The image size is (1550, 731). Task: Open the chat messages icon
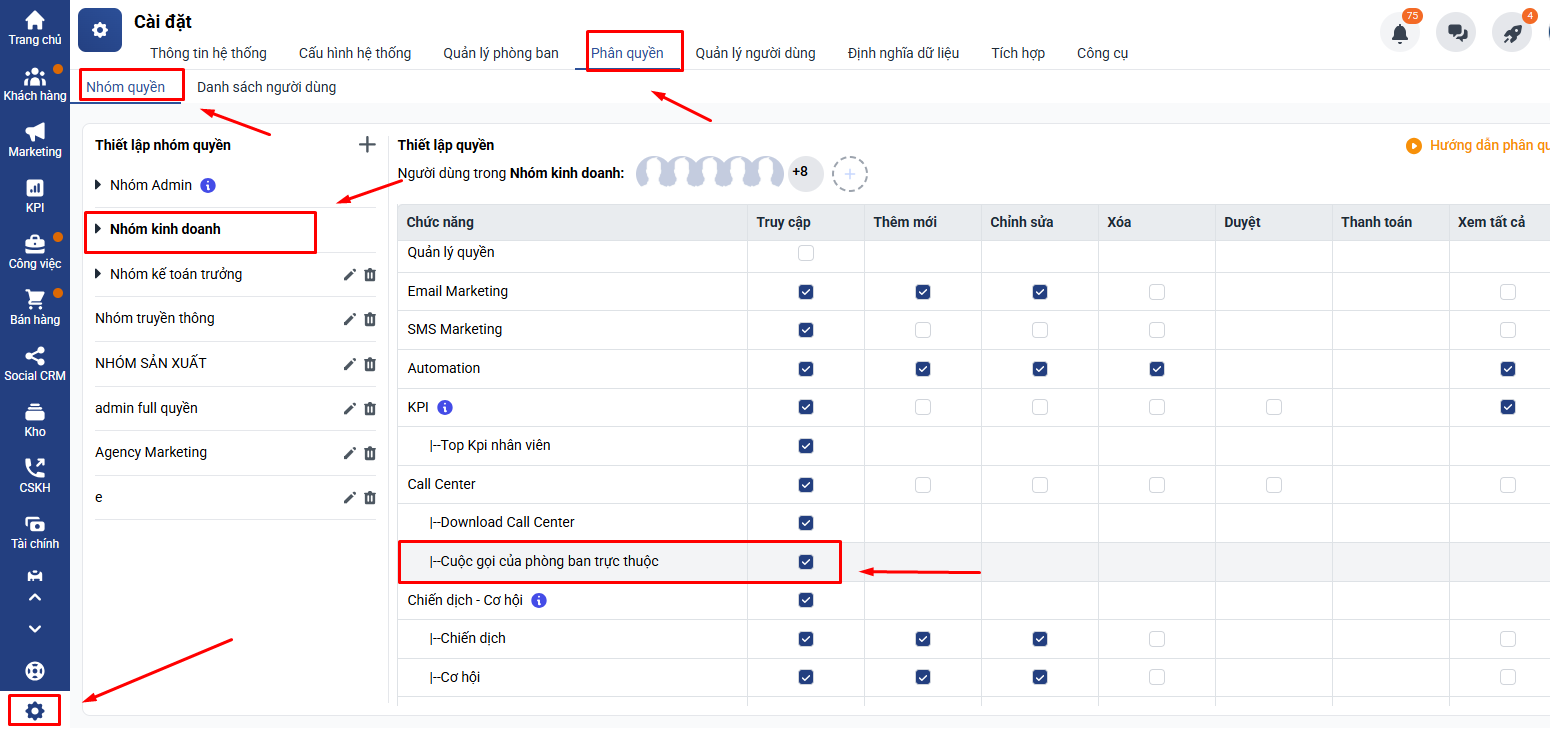tap(1456, 33)
